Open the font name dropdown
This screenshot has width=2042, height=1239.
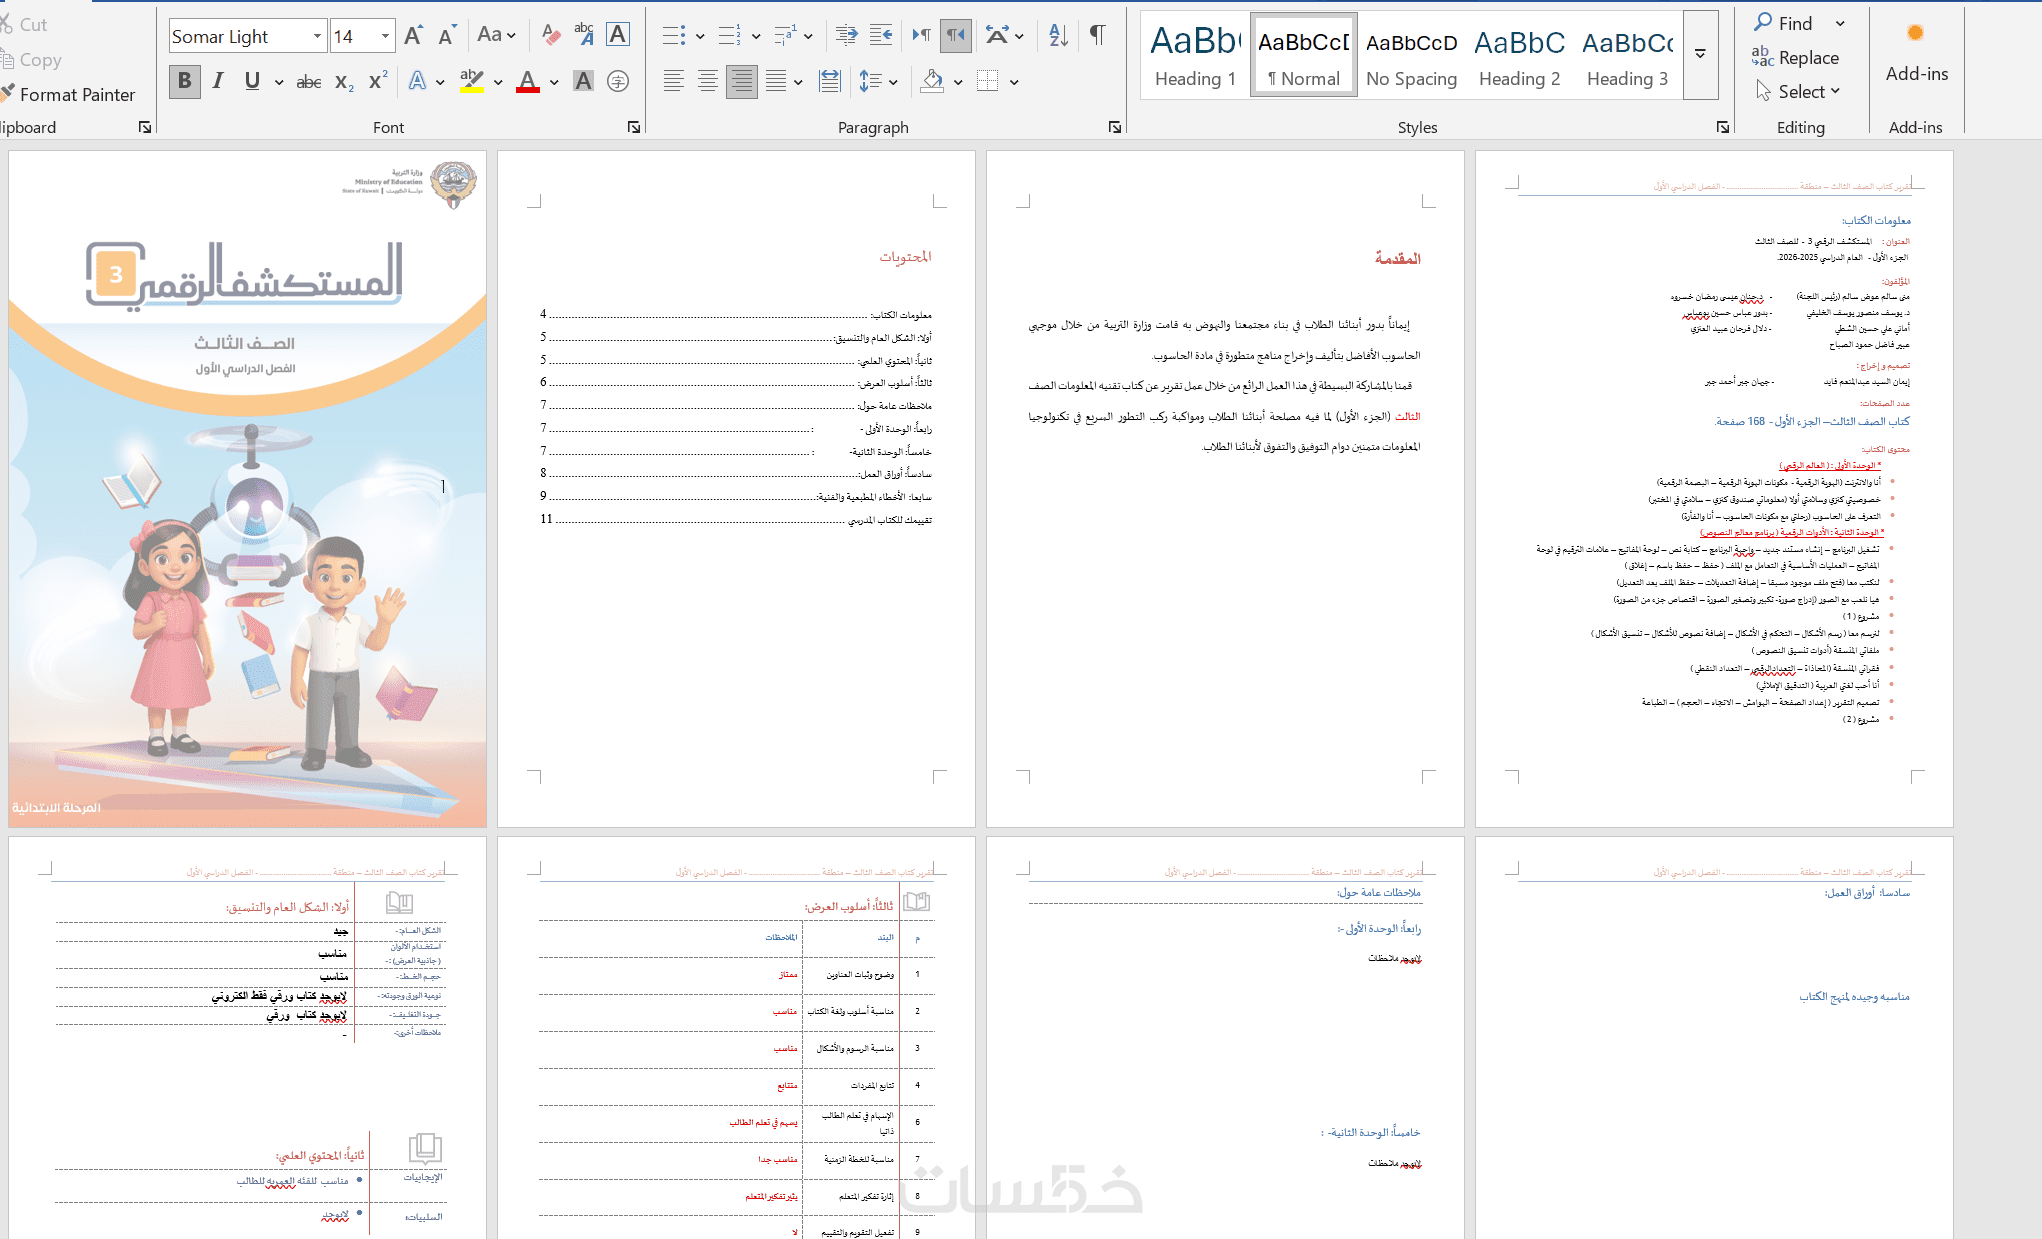317,37
